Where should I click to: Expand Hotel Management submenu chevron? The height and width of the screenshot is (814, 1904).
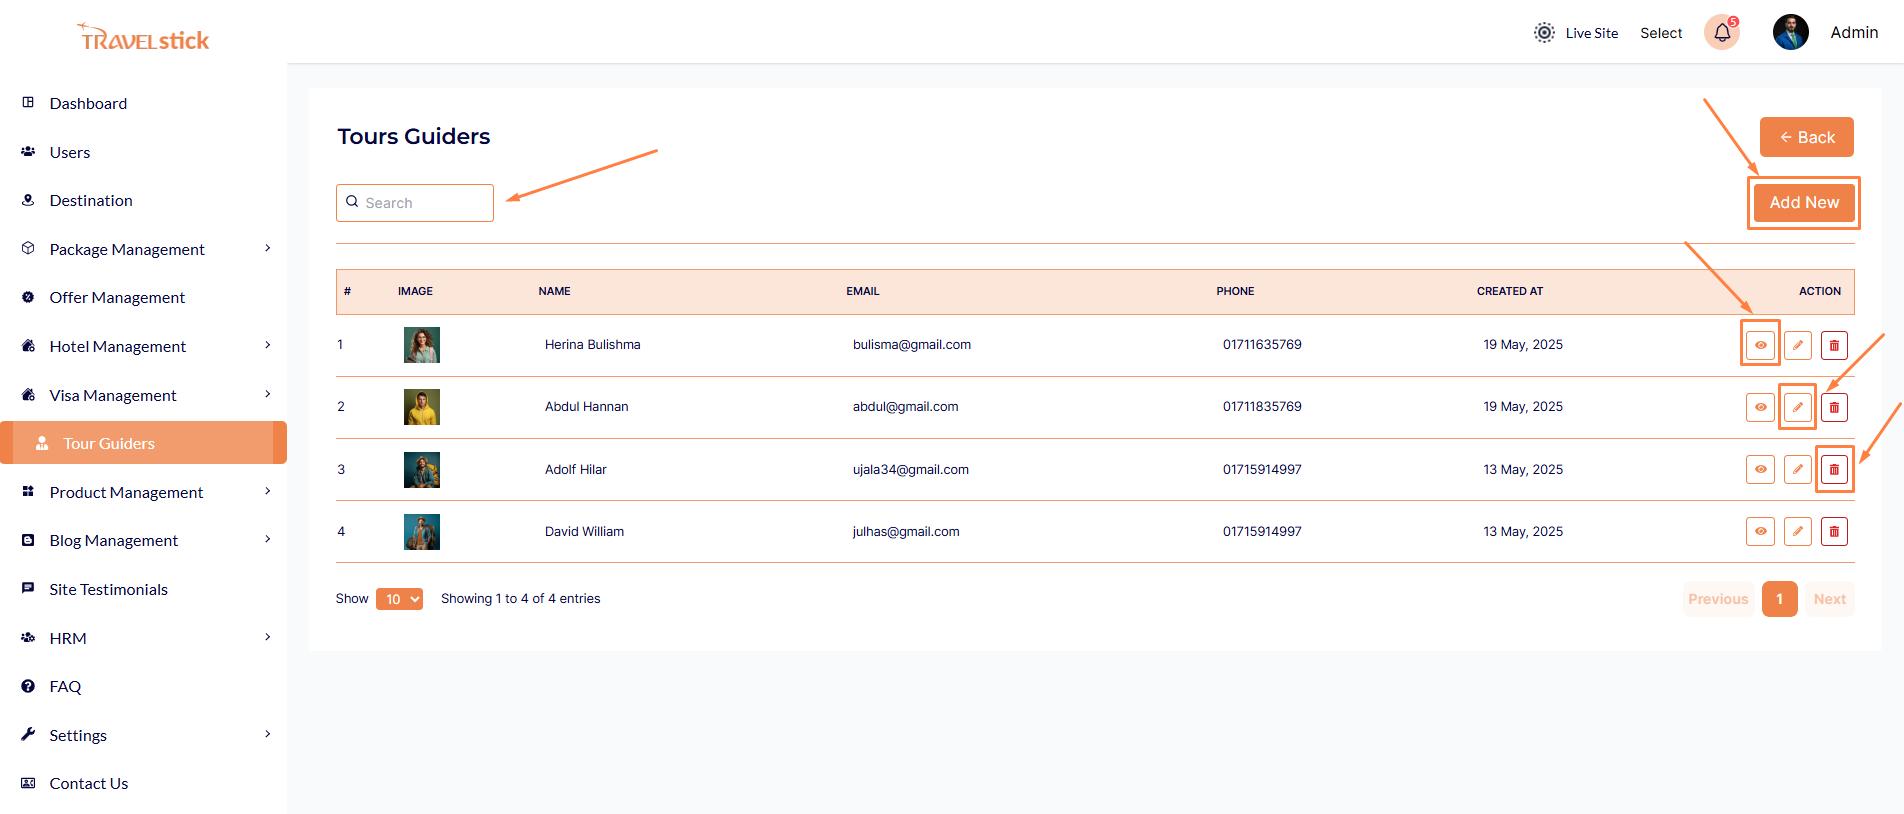pyautogui.click(x=267, y=345)
